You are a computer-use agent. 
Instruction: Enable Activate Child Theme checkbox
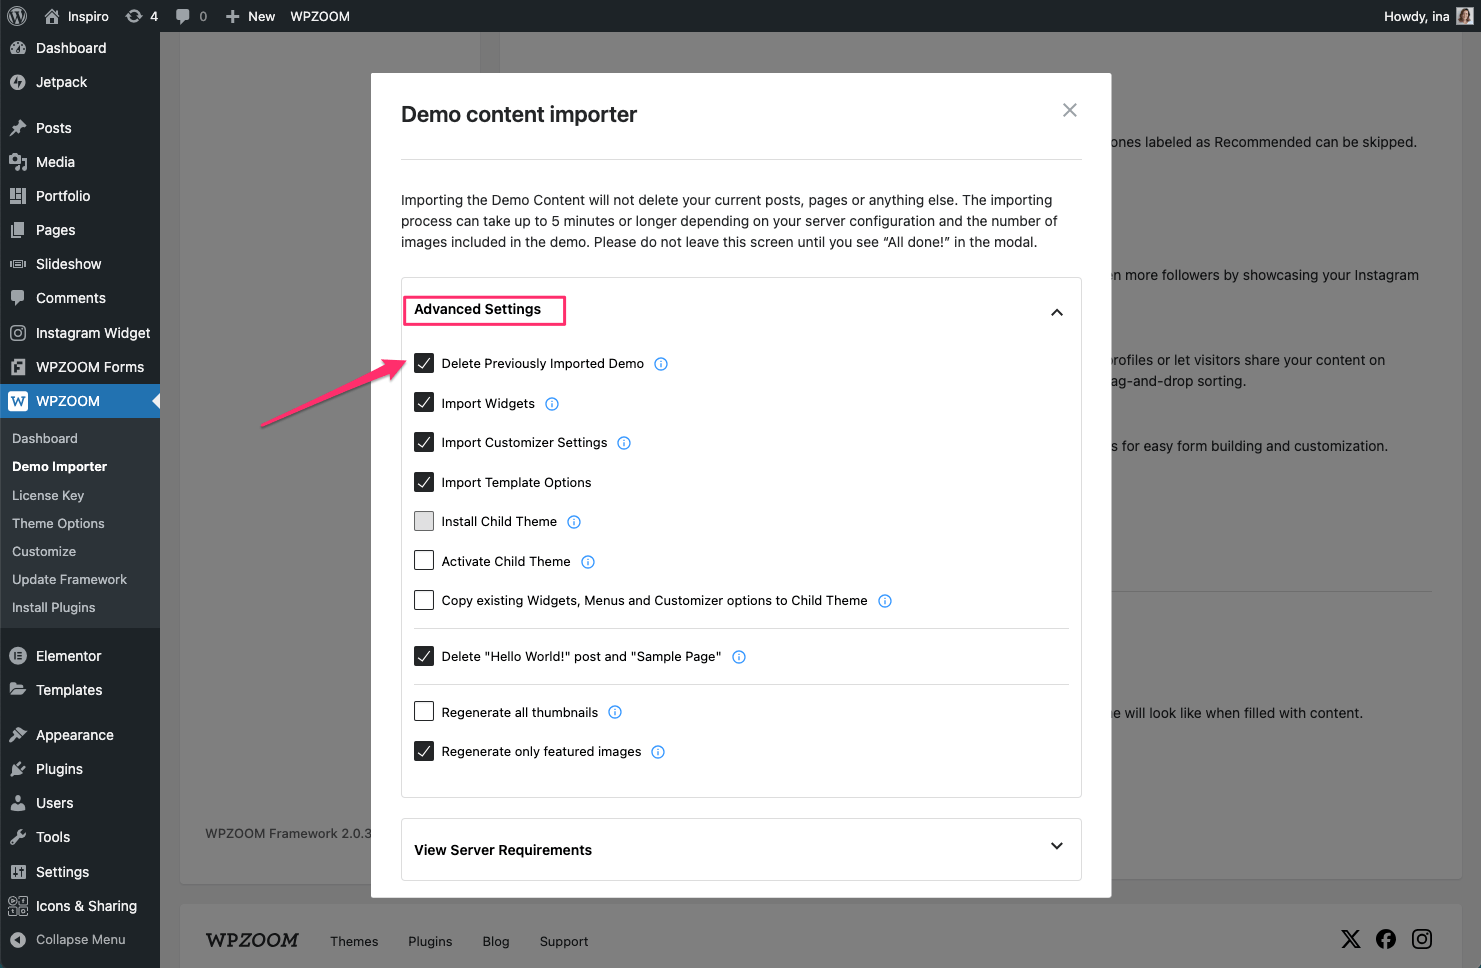(x=424, y=561)
